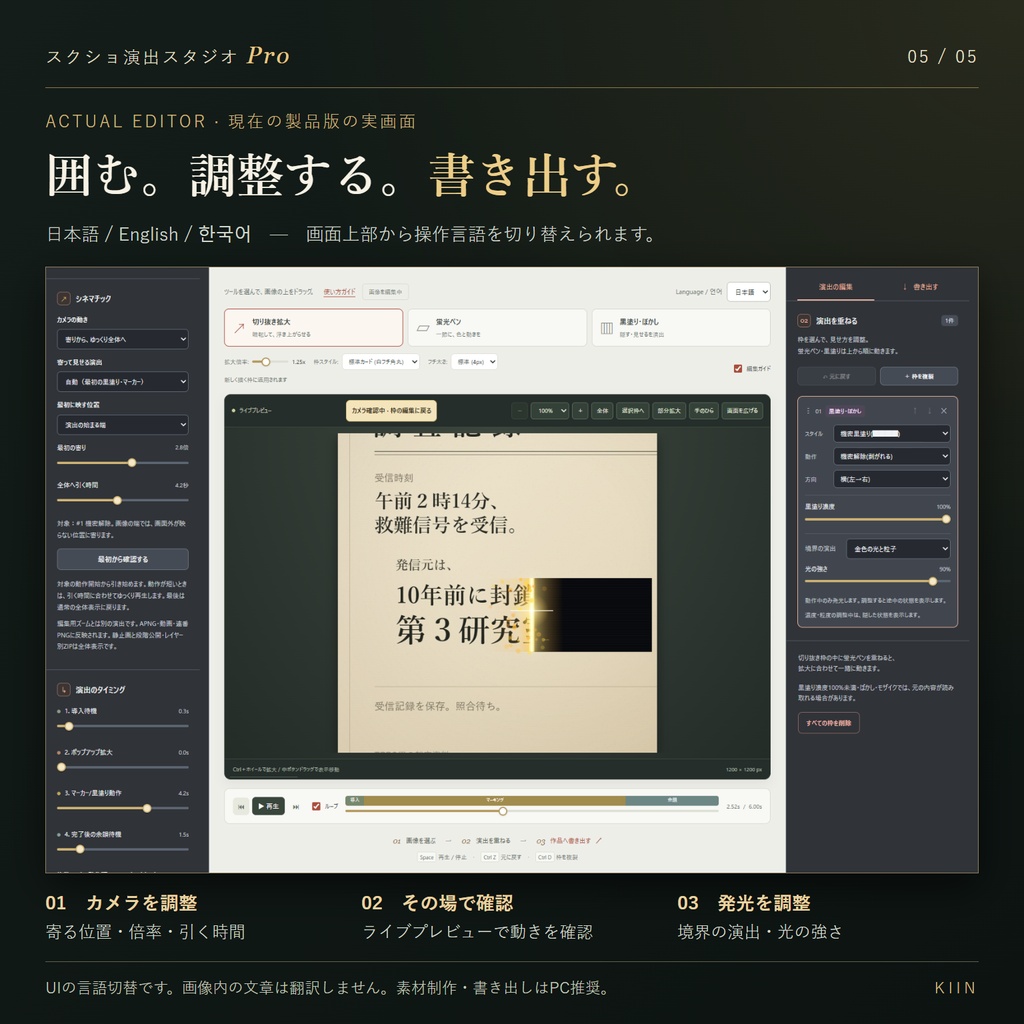Go to step 01 画像を選ぶ
This screenshot has height=1024, width=1024.
415,840
